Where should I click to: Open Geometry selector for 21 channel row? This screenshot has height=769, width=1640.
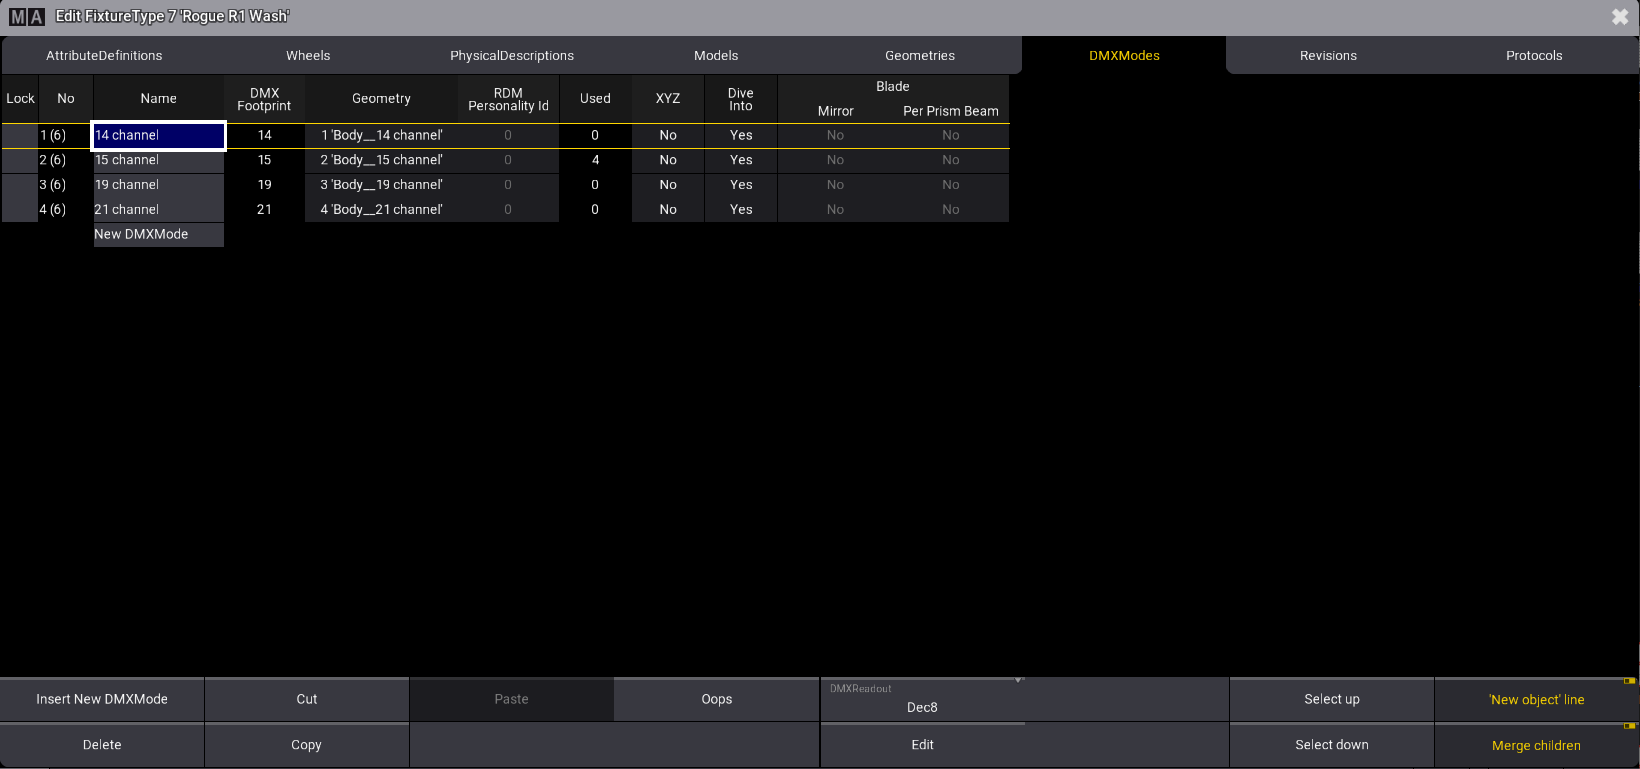point(381,210)
